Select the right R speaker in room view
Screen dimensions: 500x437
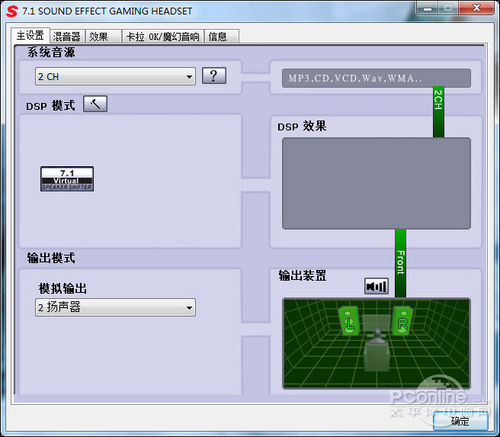403,321
